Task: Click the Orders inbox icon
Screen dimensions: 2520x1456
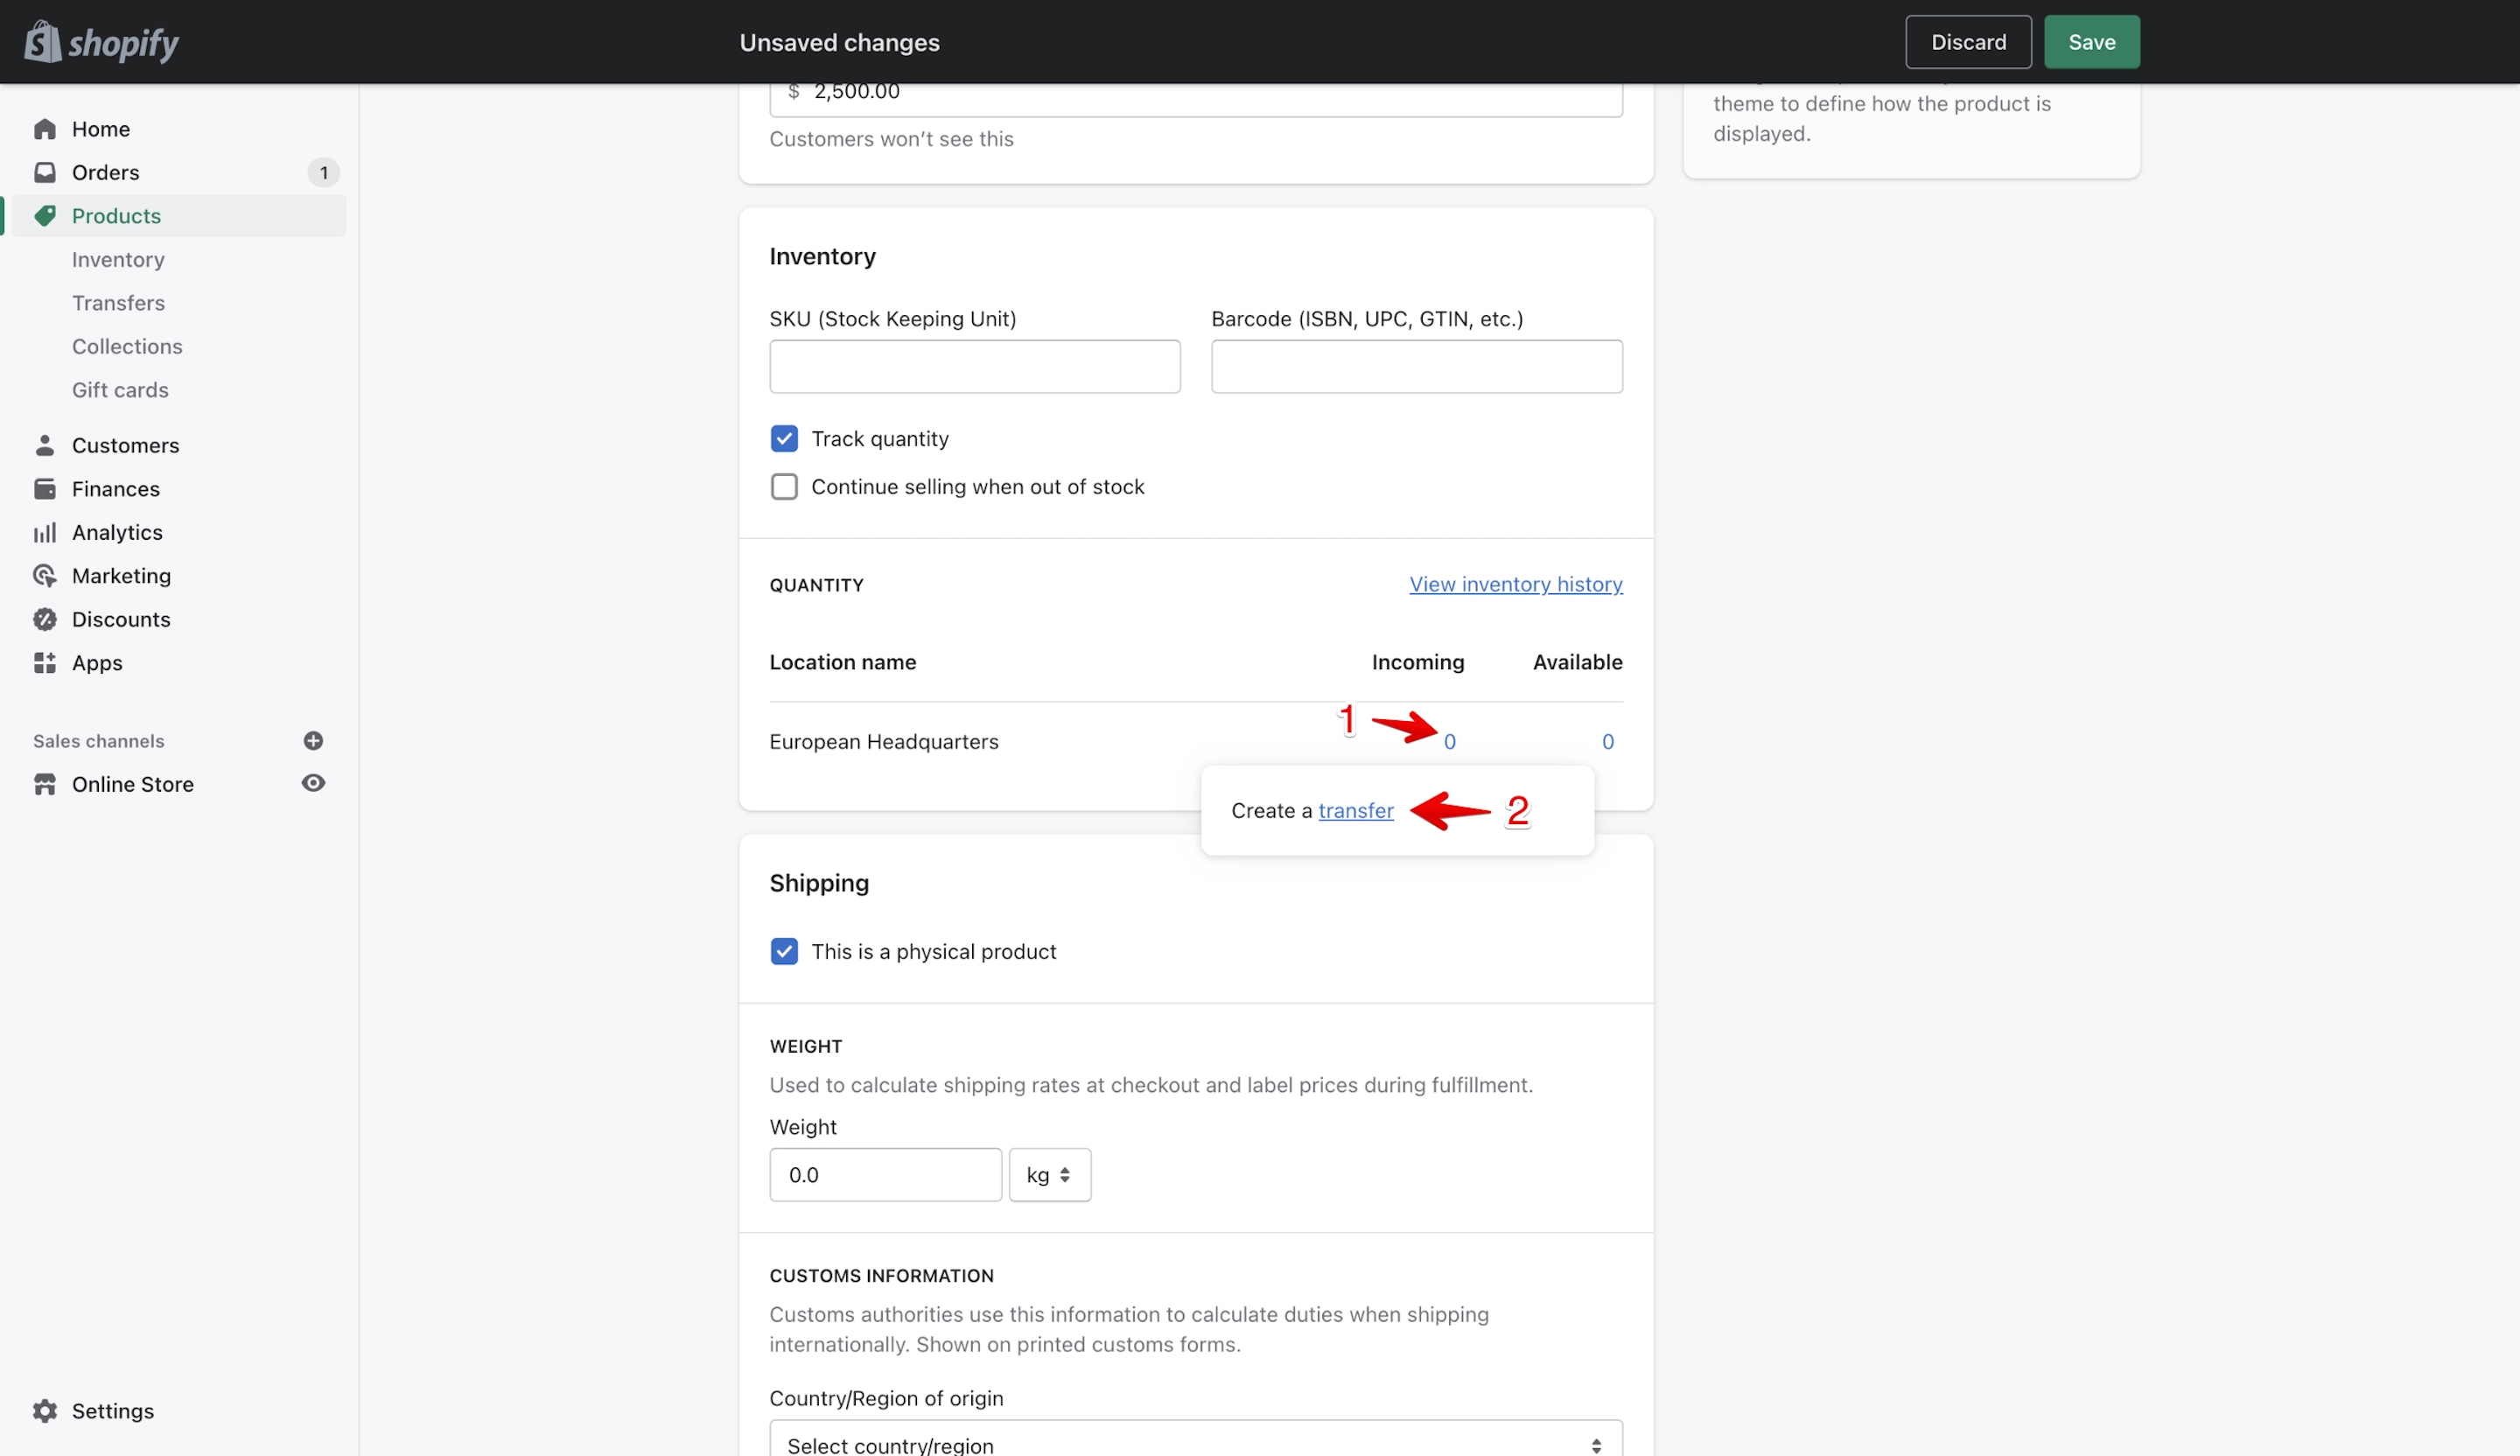Action: tap(44, 172)
